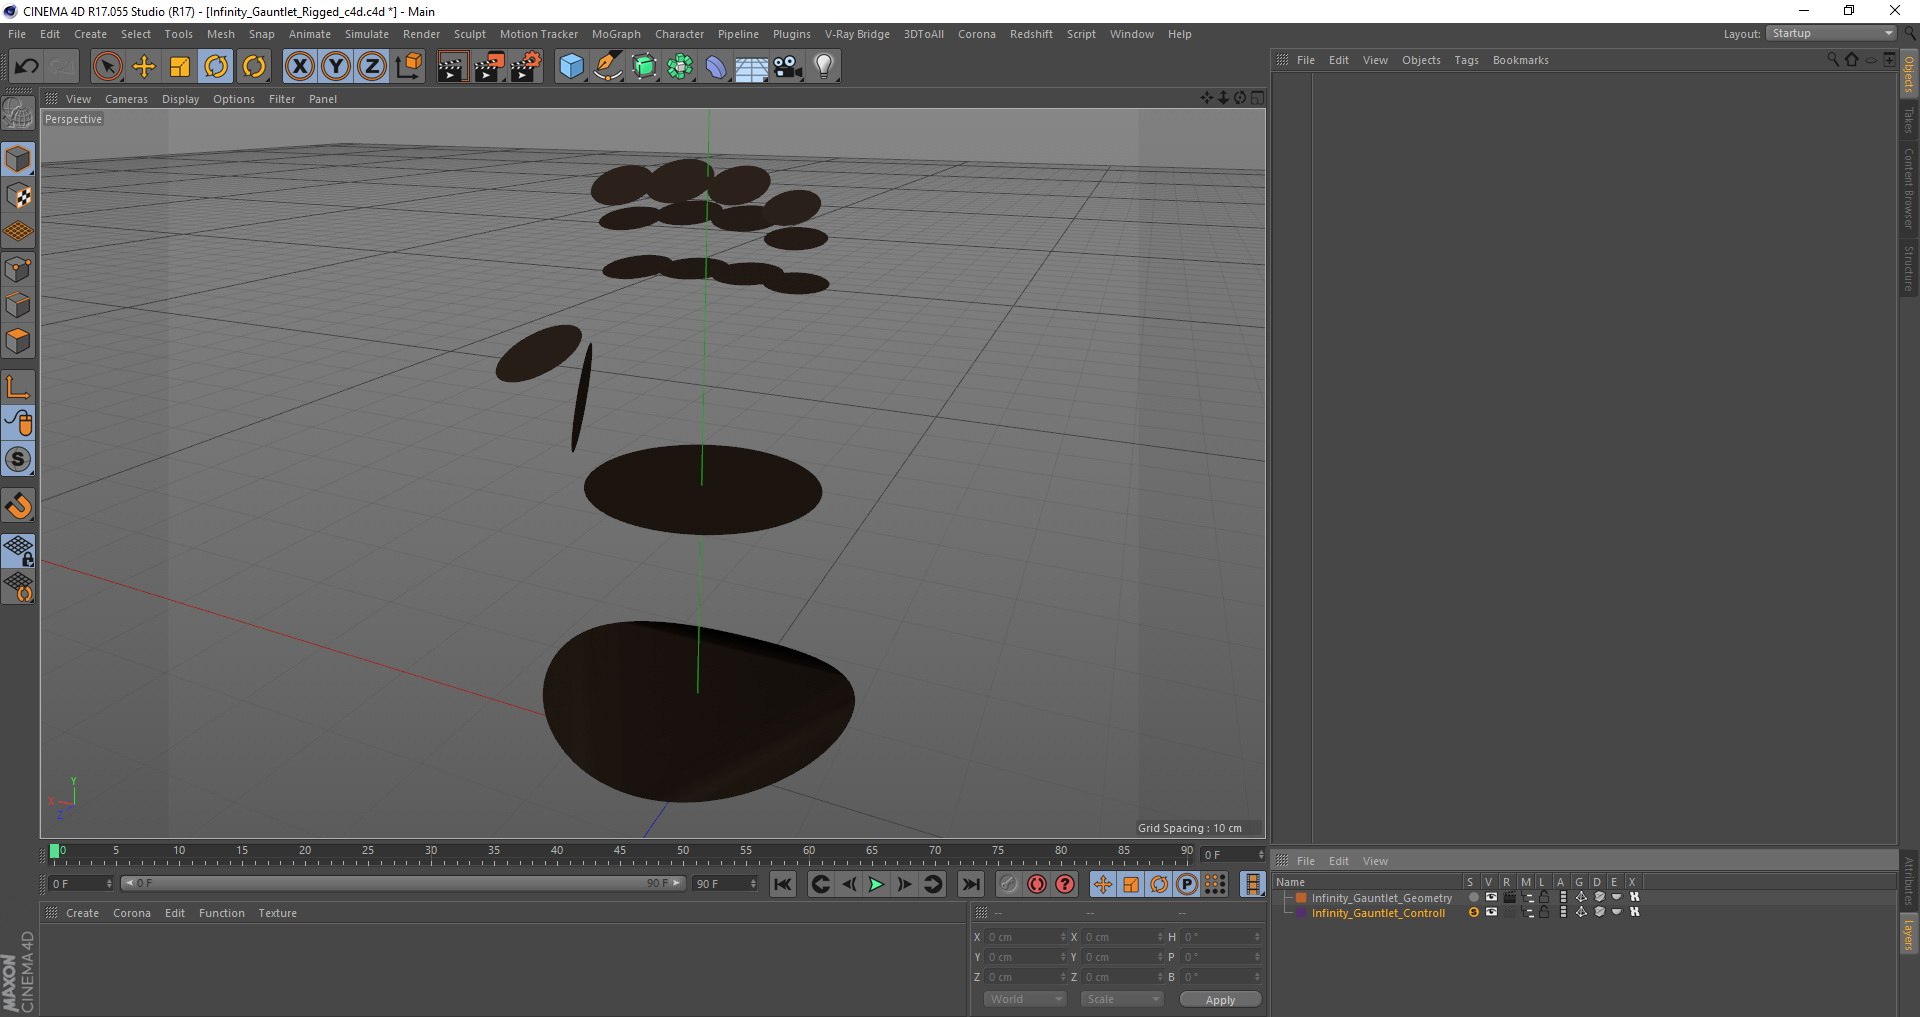Screen dimensions: 1920x1017
Task: Click the Enable Axis icon
Action: pos(18,387)
